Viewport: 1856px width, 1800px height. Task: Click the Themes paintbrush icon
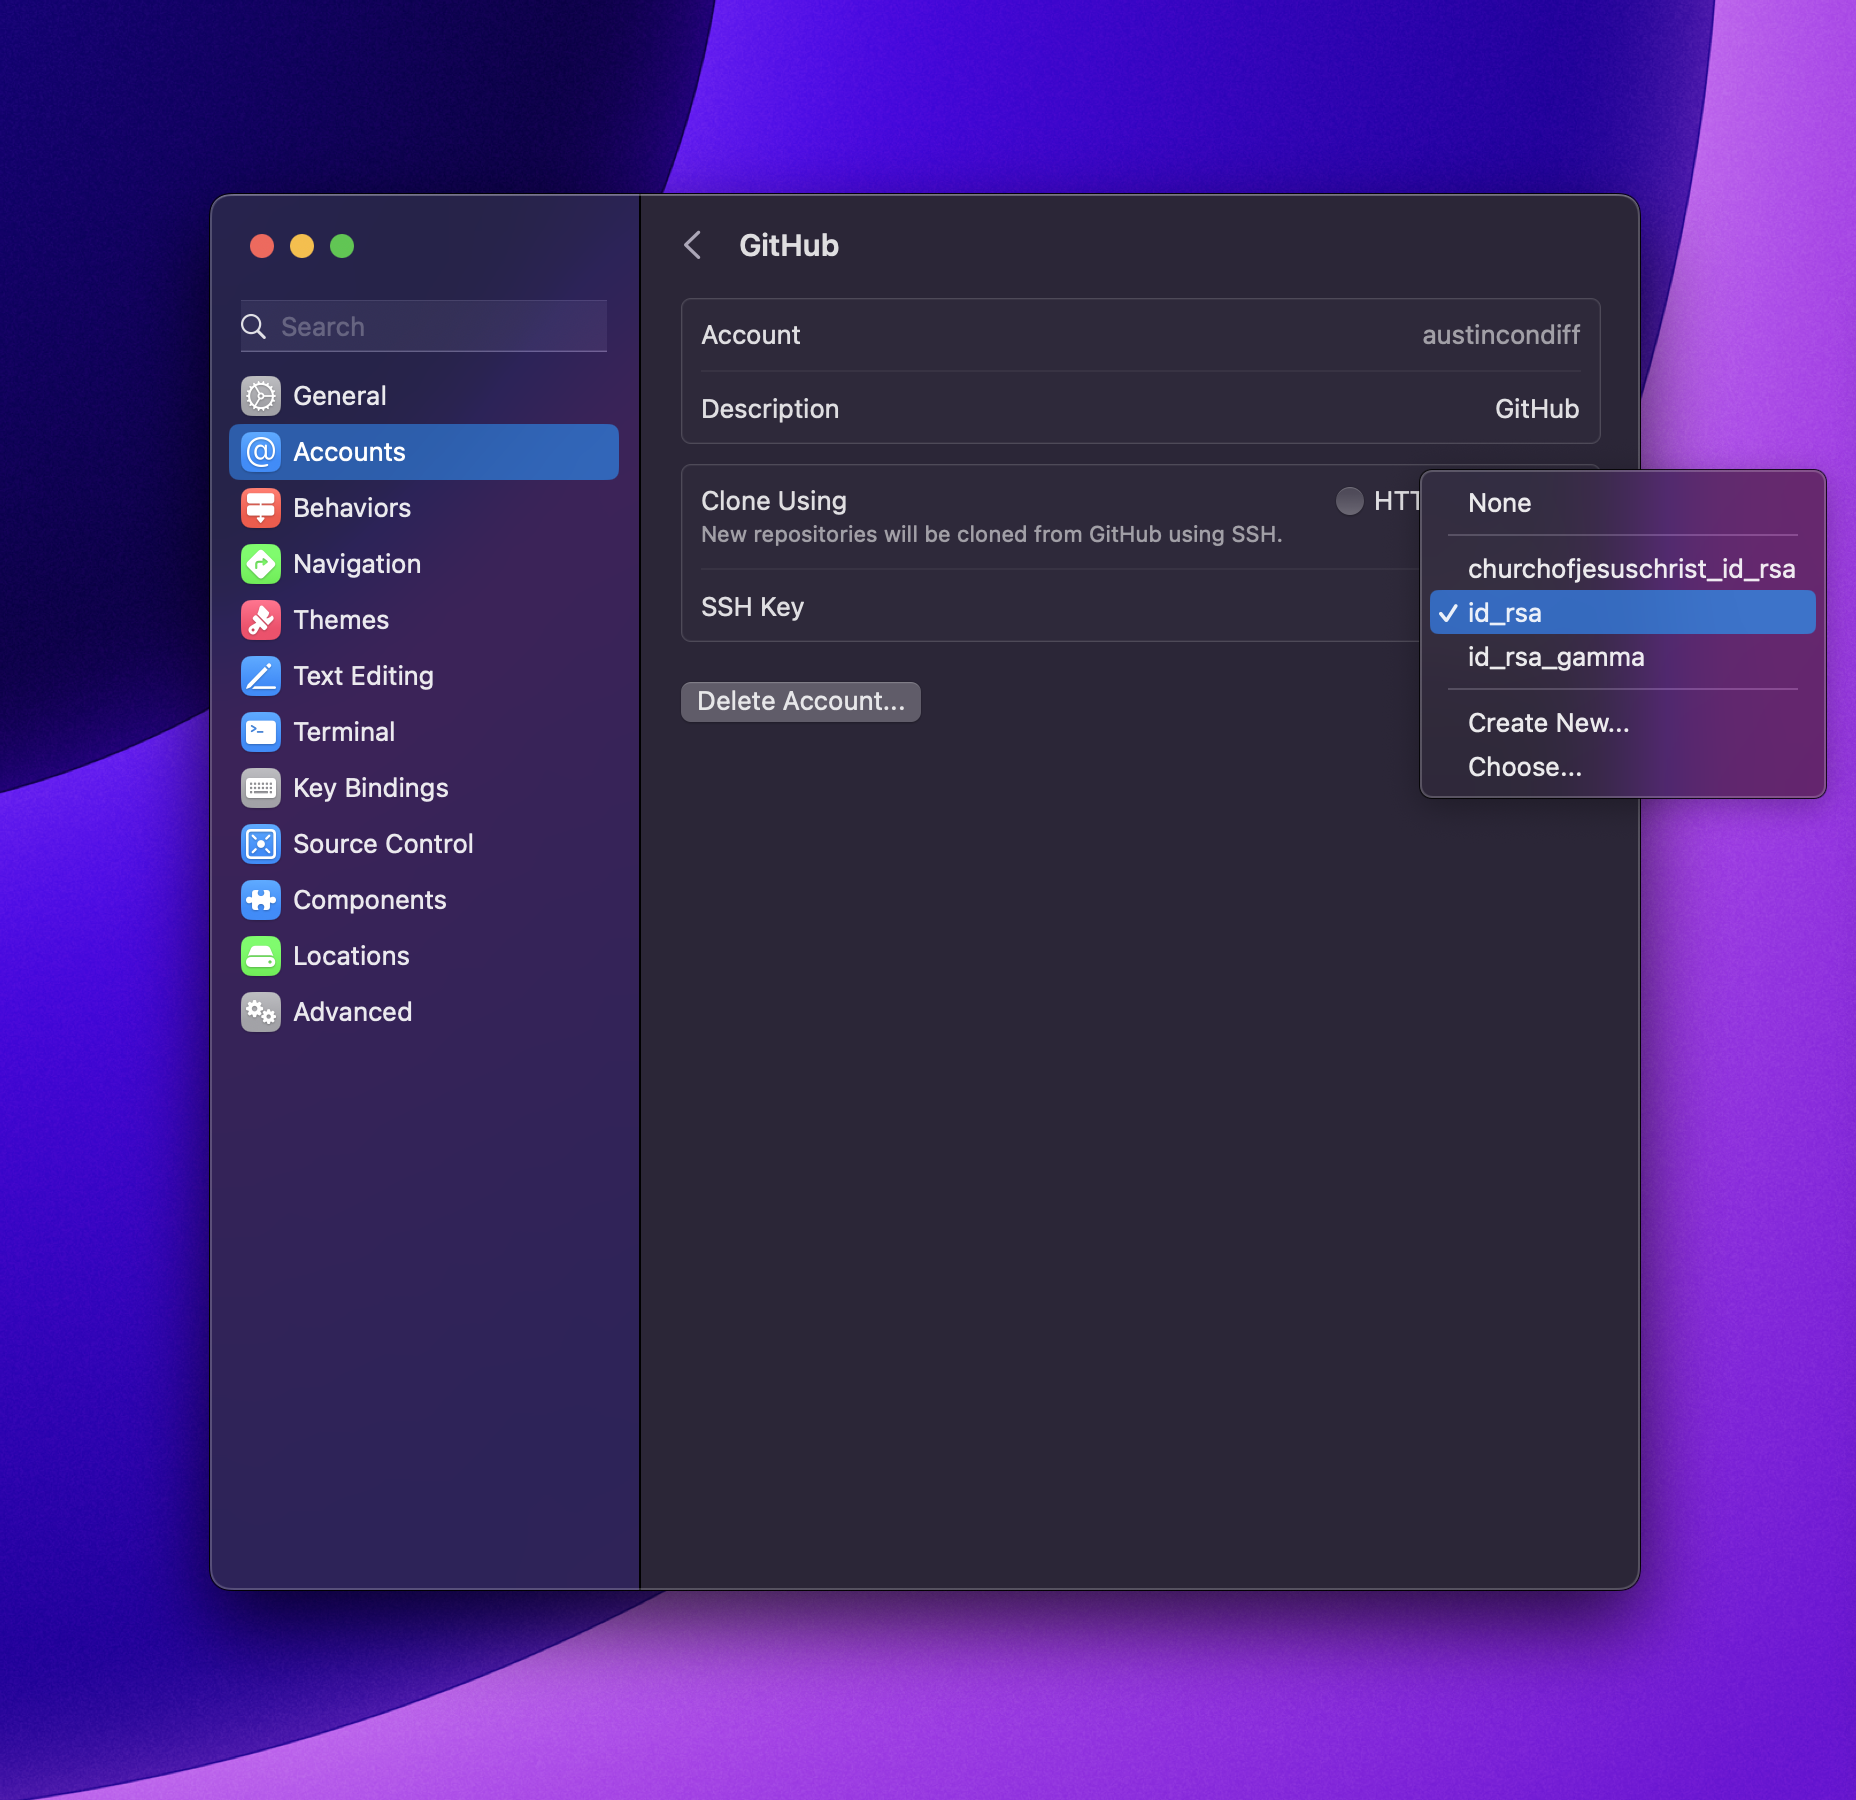click(x=261, y=620)
